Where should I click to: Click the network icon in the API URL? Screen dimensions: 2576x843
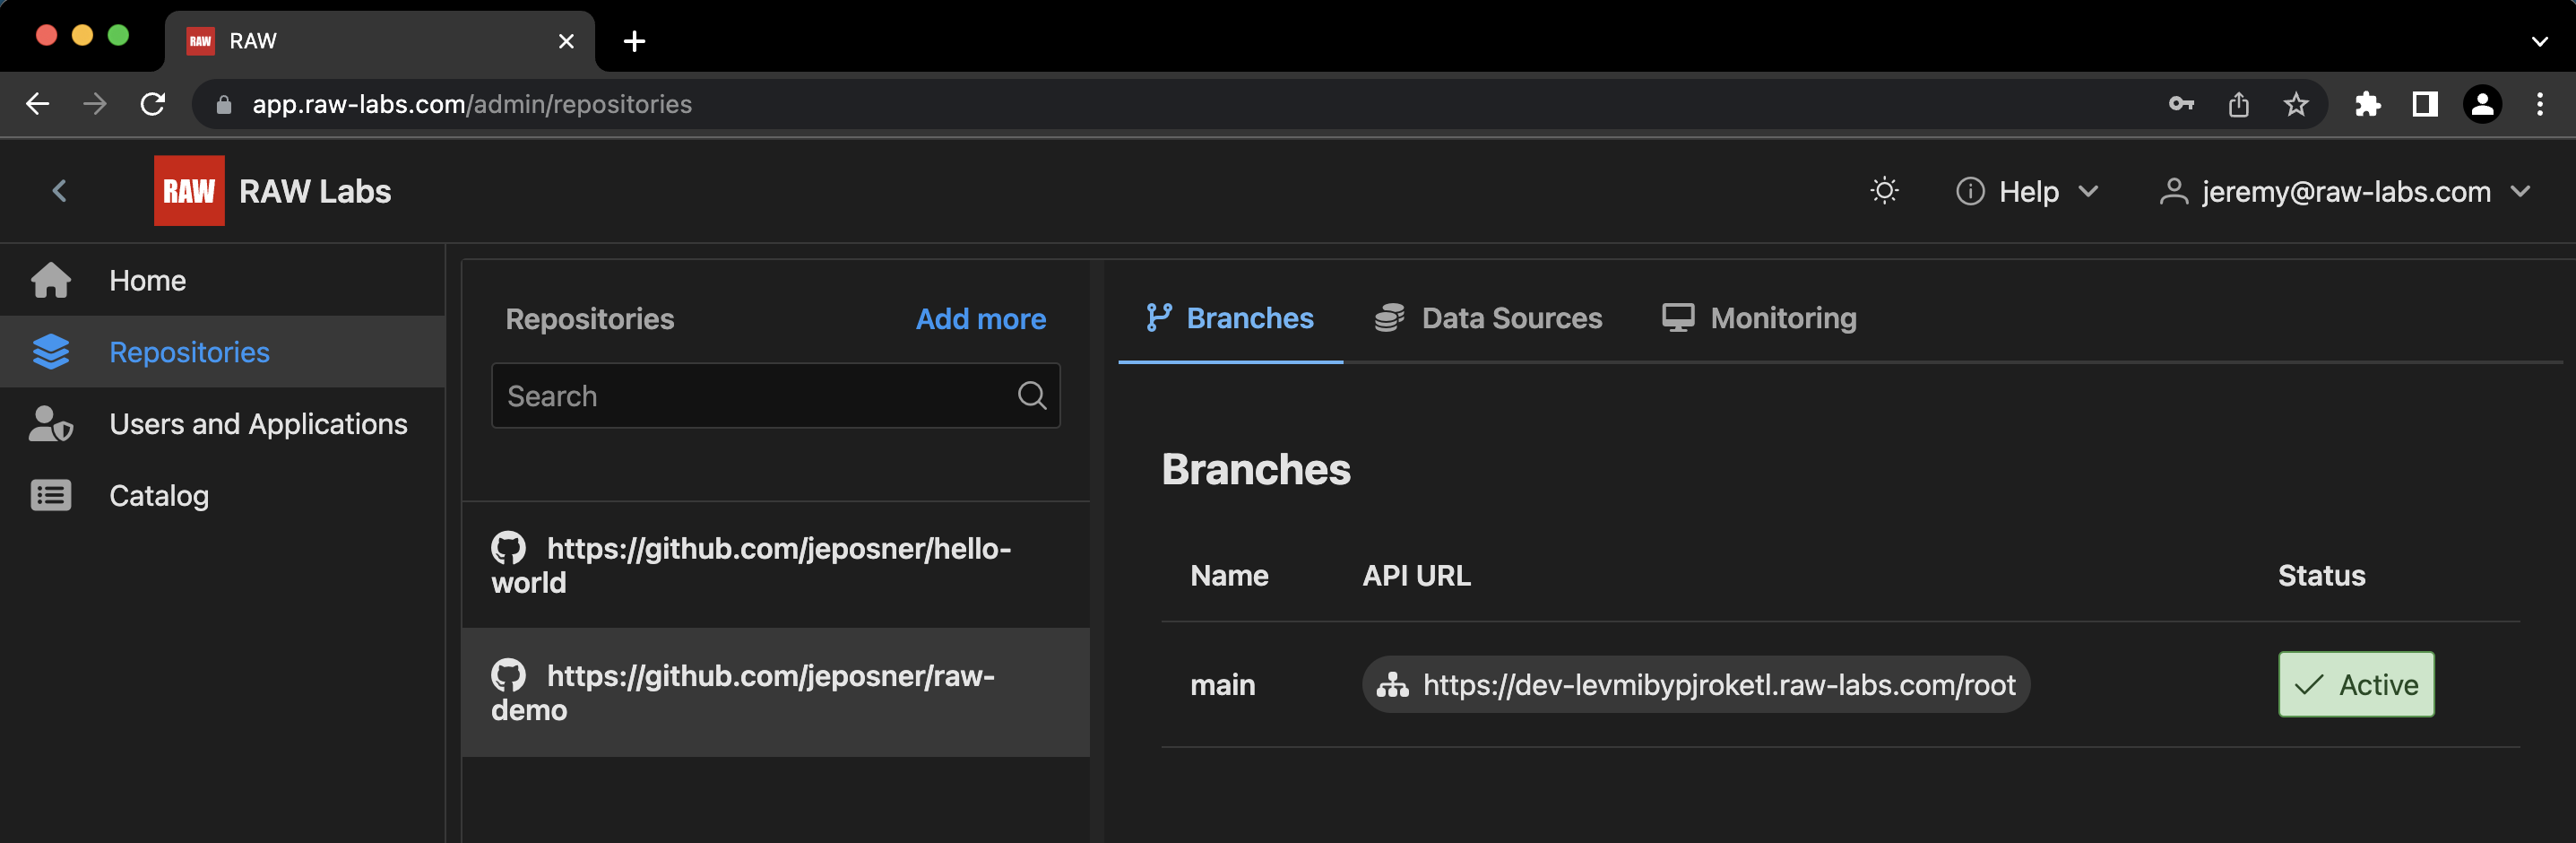(x=1392, y=685)
